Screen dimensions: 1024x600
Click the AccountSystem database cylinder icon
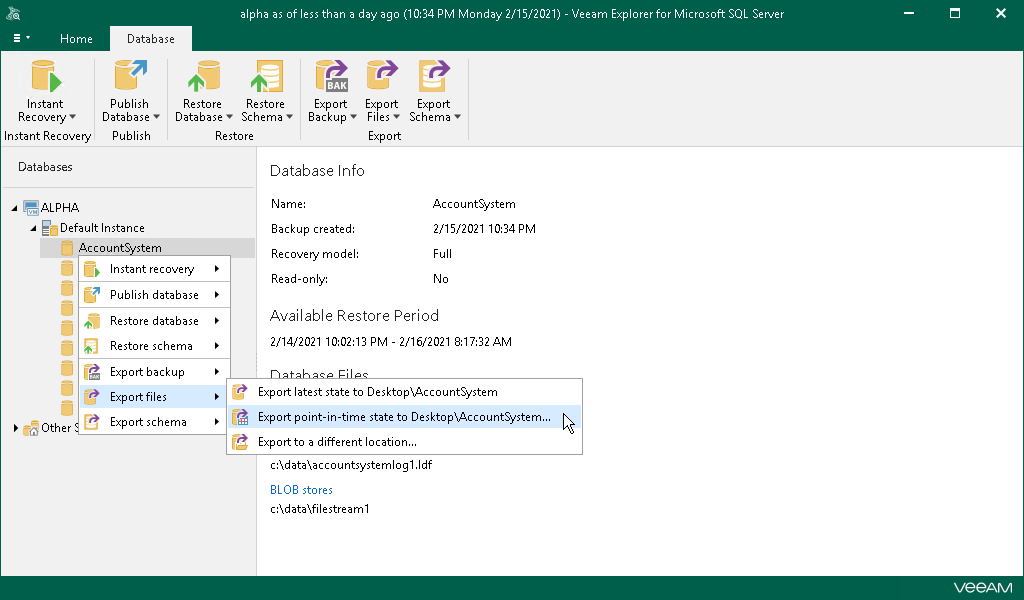[x=67, y=248]
